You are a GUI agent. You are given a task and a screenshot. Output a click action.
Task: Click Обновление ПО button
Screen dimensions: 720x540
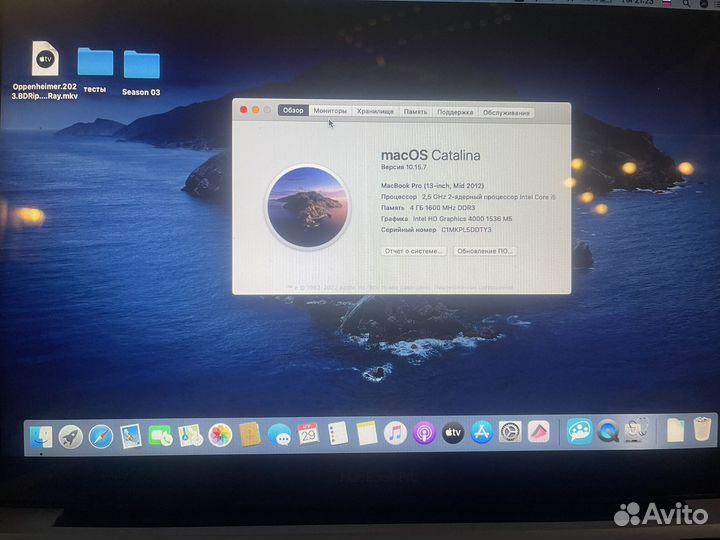click(485, 251)
